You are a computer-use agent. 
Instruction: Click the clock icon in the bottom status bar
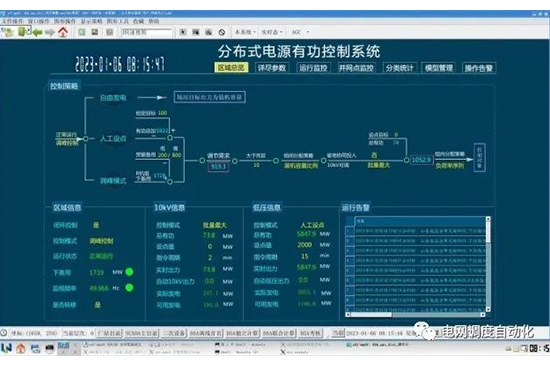(4, 333)
